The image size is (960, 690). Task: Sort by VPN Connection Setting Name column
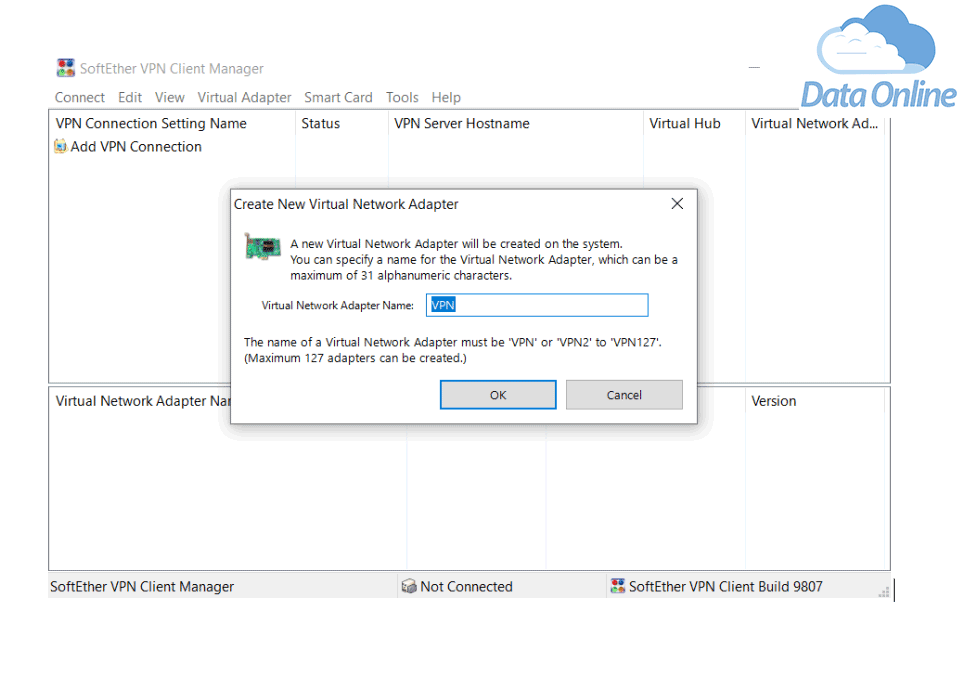172,123
